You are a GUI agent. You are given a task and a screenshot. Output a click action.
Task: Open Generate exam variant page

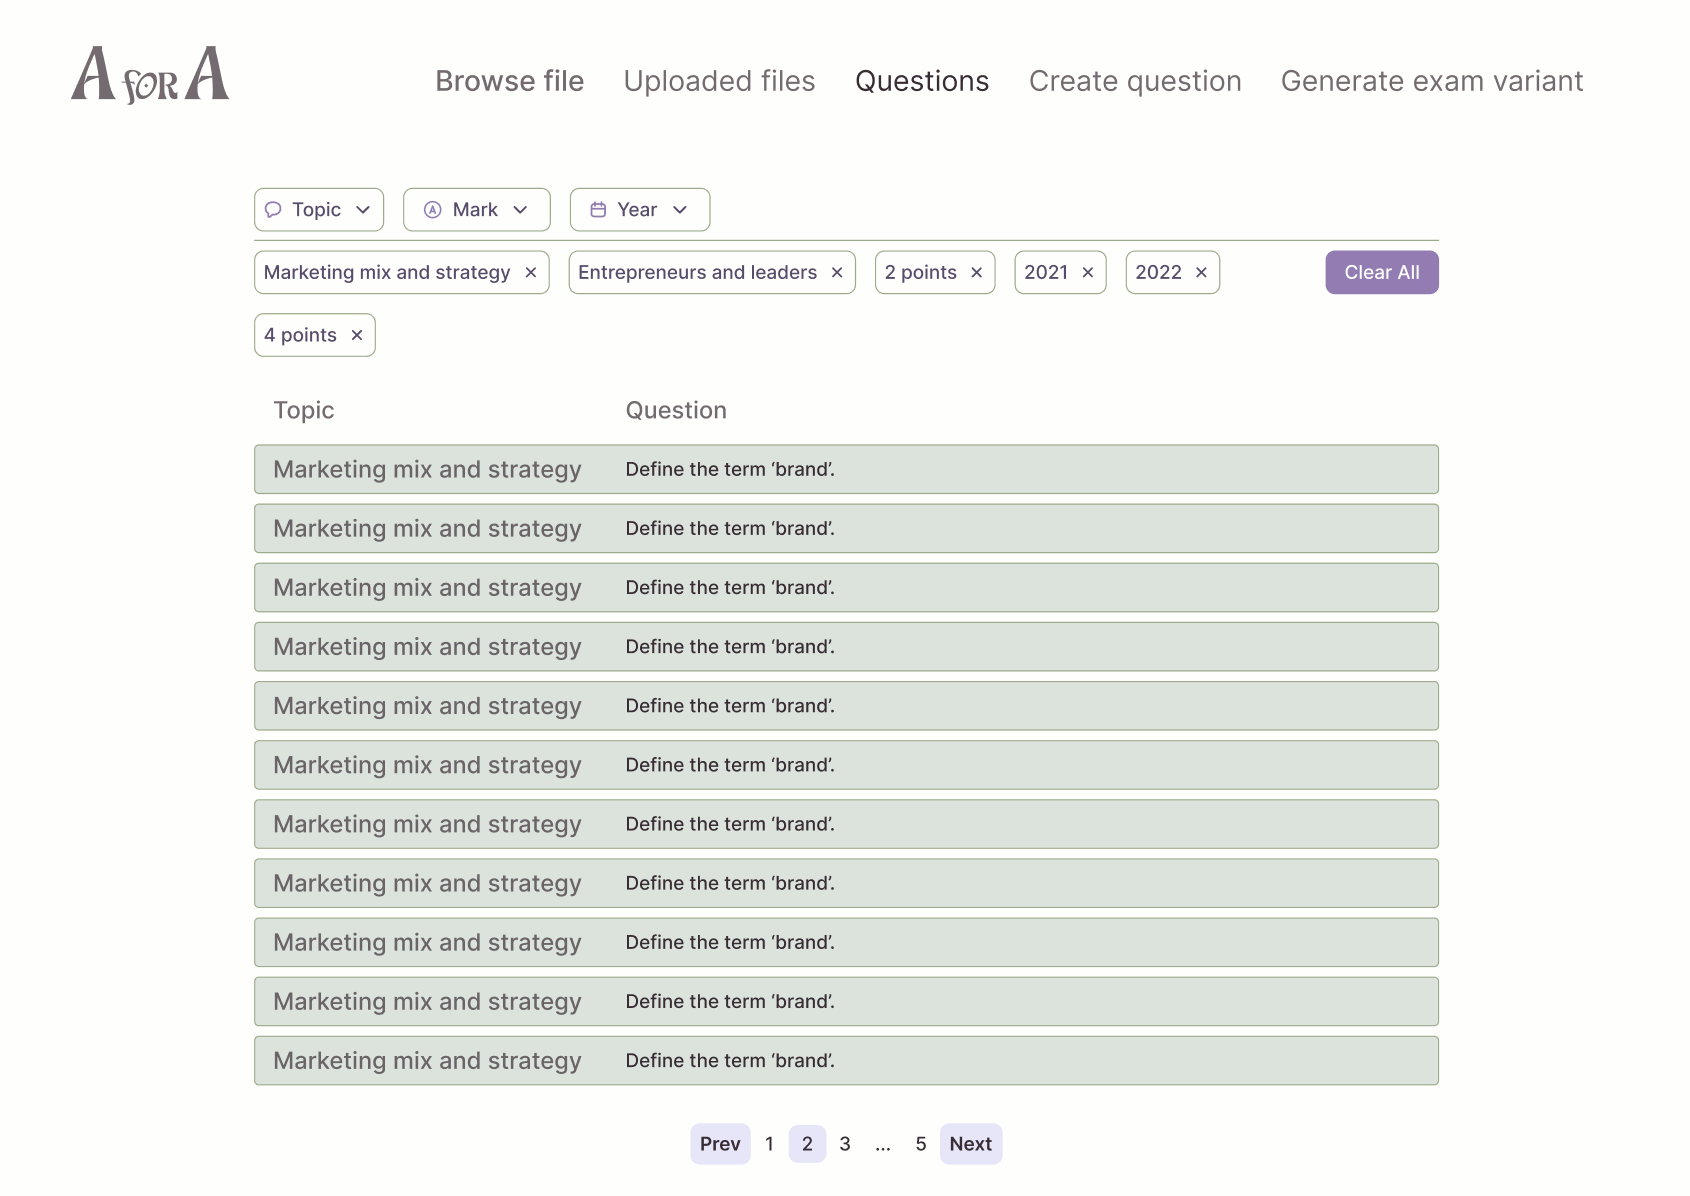click(1432, 81)
